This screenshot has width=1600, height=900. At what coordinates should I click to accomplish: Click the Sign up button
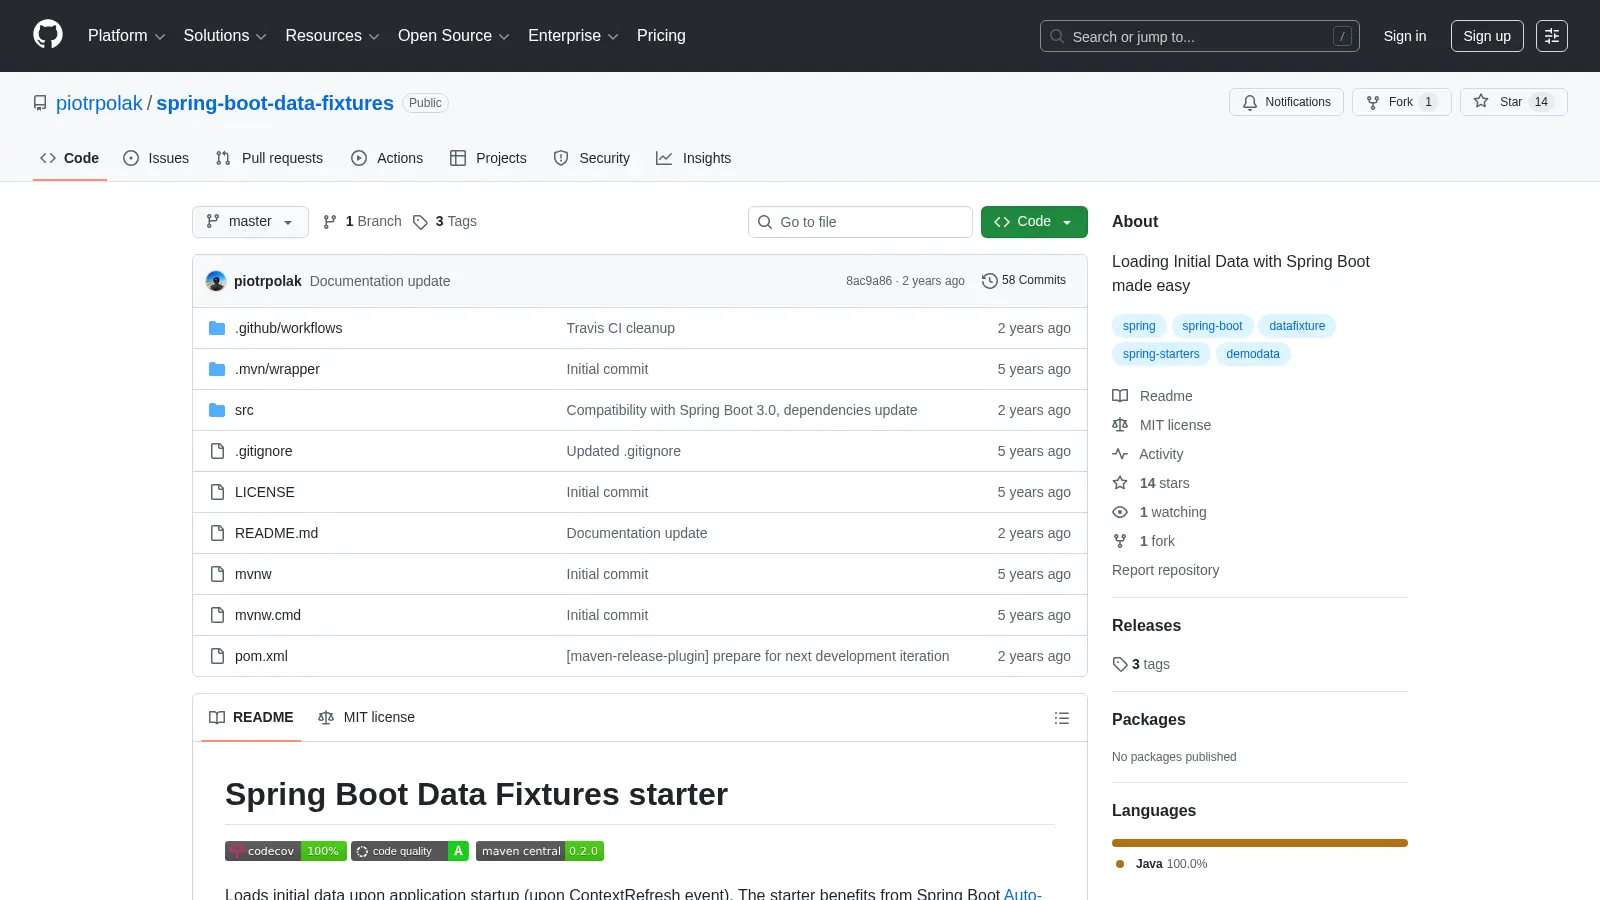tap(1487, 36)
